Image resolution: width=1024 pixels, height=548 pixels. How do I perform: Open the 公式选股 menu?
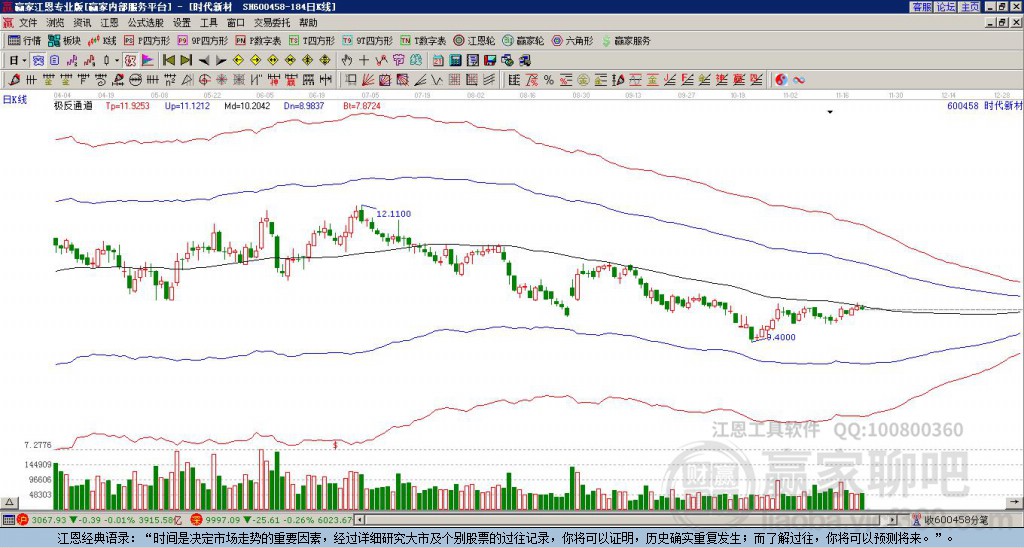click(146, 23)
